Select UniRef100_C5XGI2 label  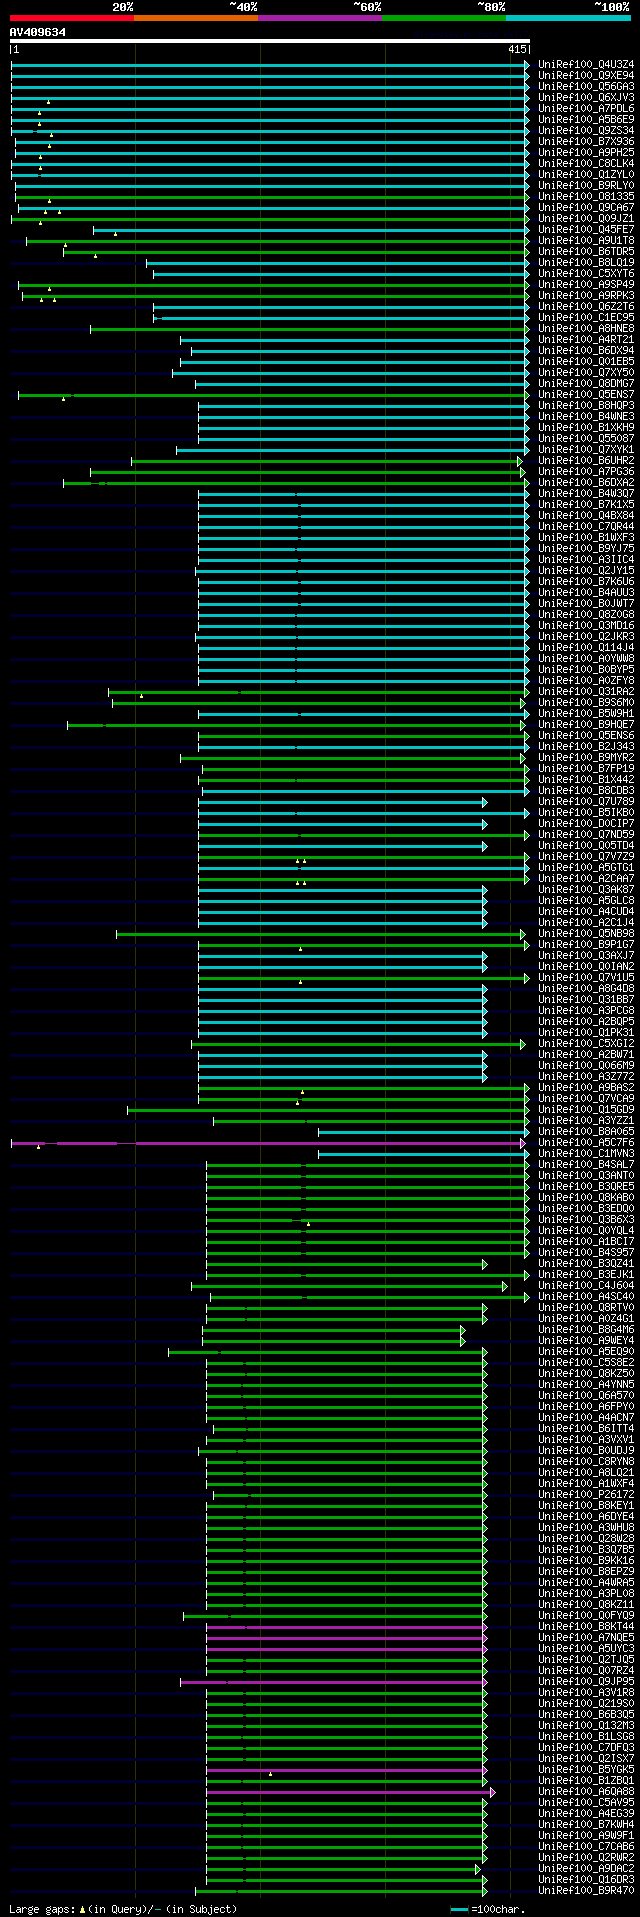(x=586, y=1044)
